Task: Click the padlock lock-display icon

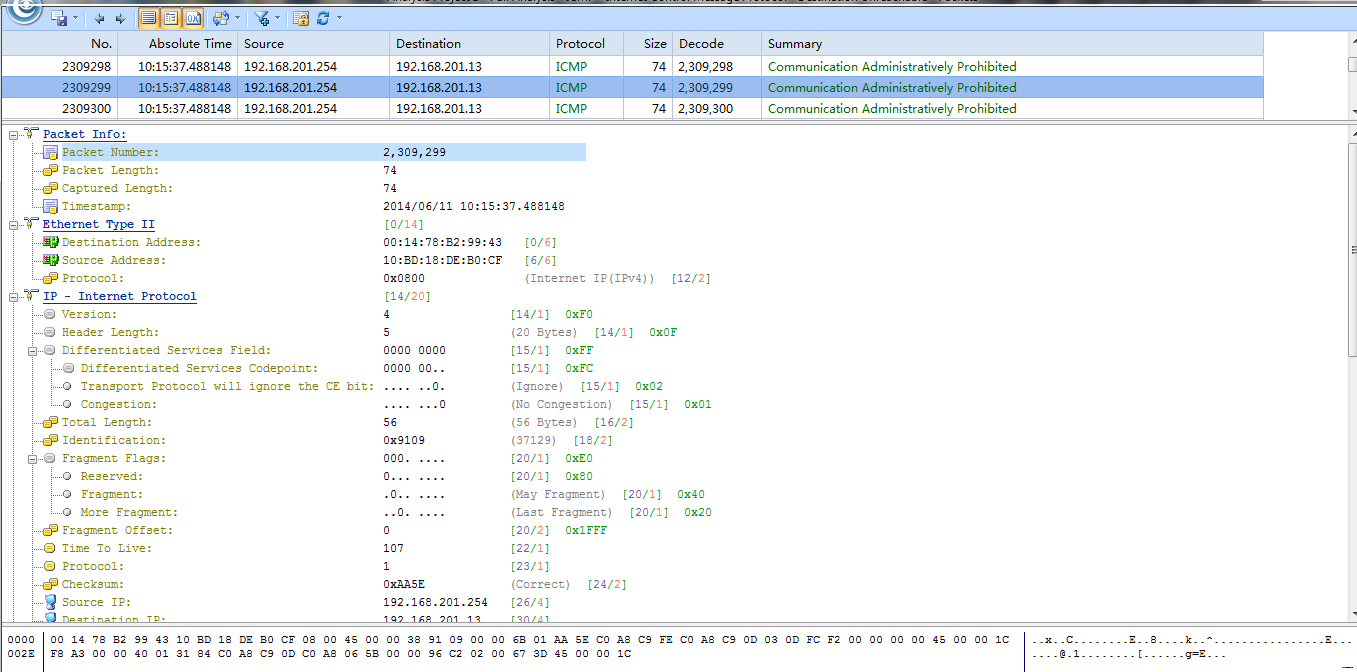Action: 301,18
